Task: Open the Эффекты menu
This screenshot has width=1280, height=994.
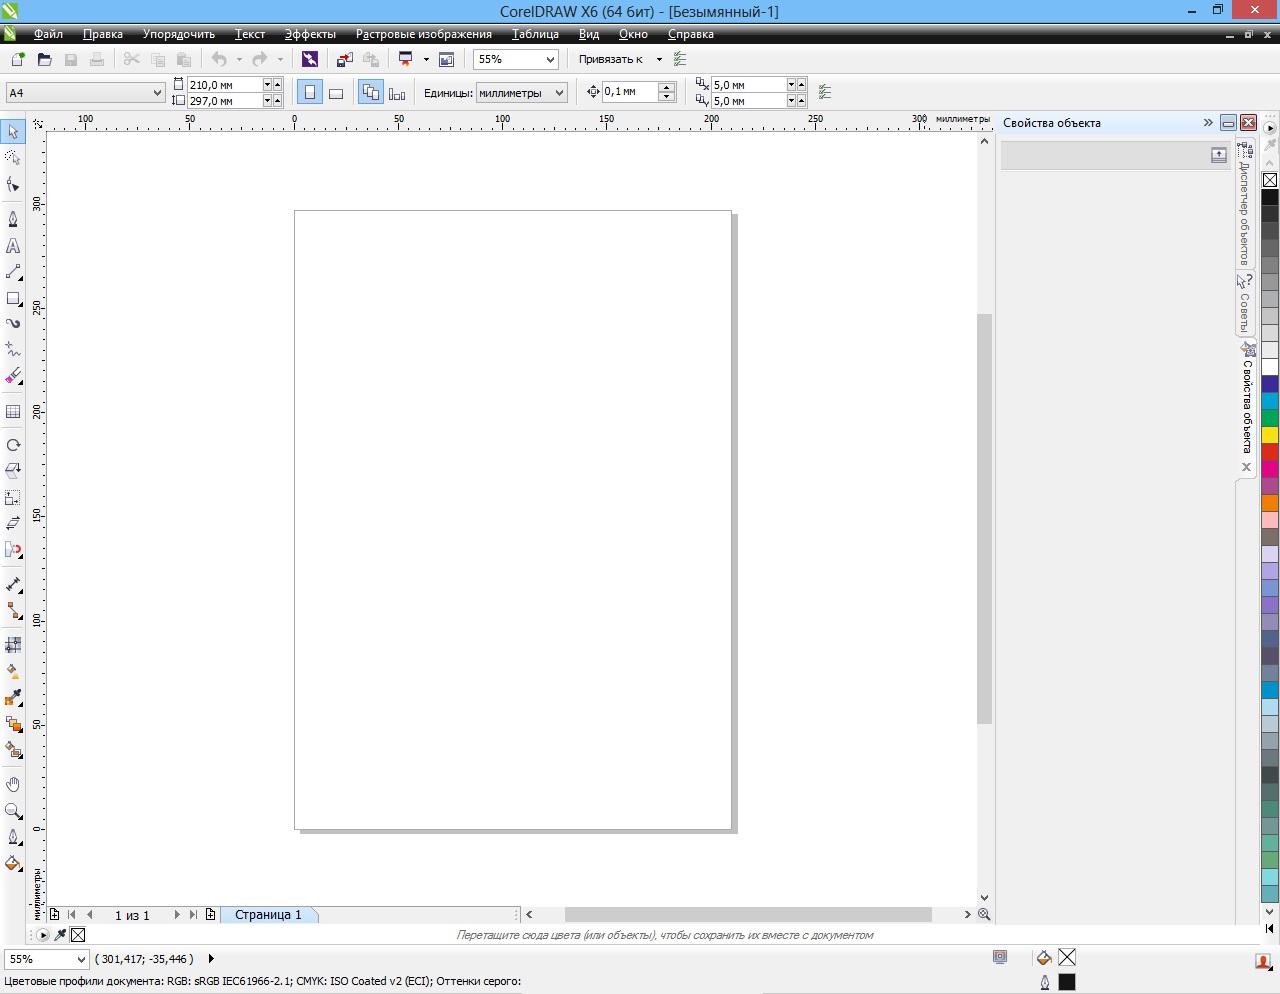Action: (x=310, y=34)
